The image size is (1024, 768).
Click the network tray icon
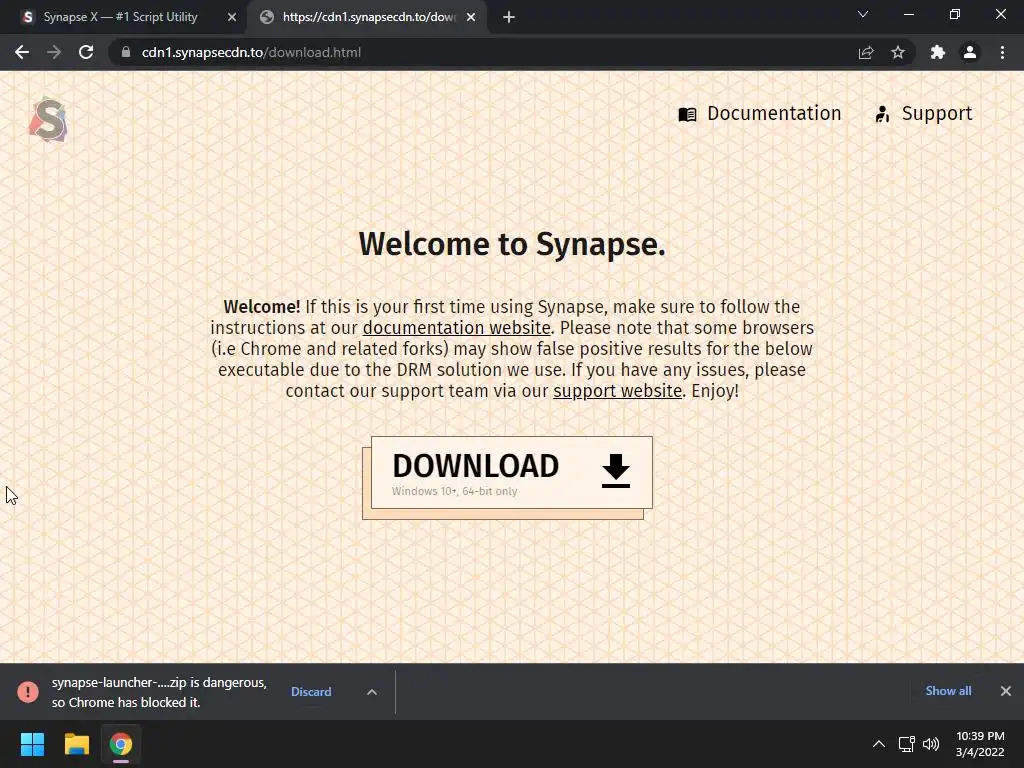click(906, 744)
